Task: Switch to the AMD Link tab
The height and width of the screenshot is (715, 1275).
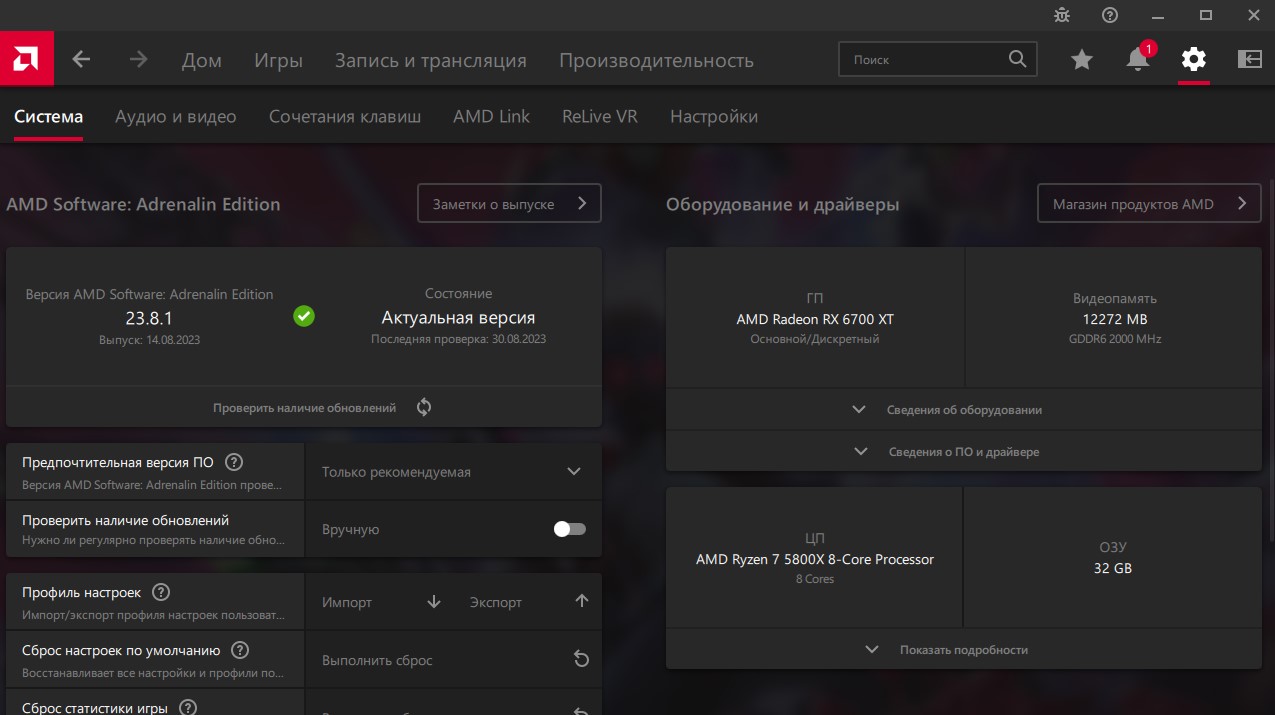Action: pyautogui.click(x=491, y=116)
